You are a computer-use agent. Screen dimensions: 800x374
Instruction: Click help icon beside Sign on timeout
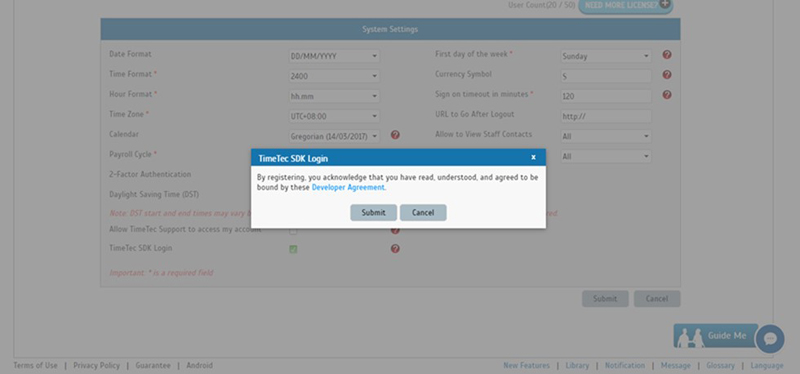(x=667, y=95)
